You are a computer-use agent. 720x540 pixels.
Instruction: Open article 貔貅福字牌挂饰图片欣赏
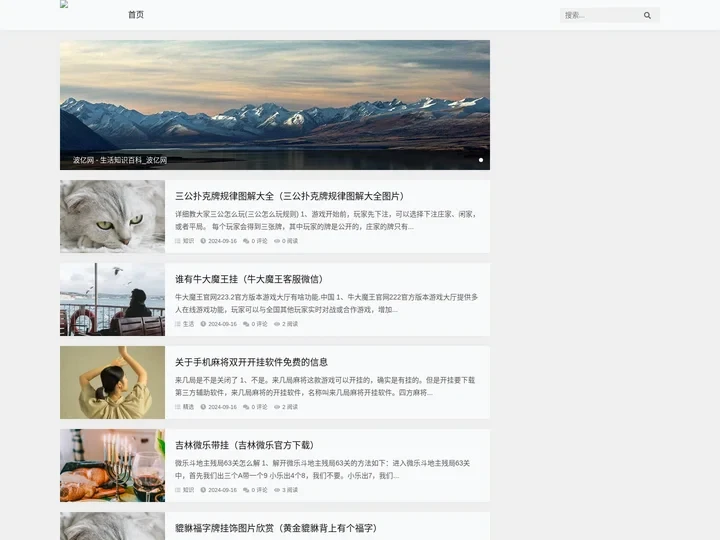click(276, 528)
